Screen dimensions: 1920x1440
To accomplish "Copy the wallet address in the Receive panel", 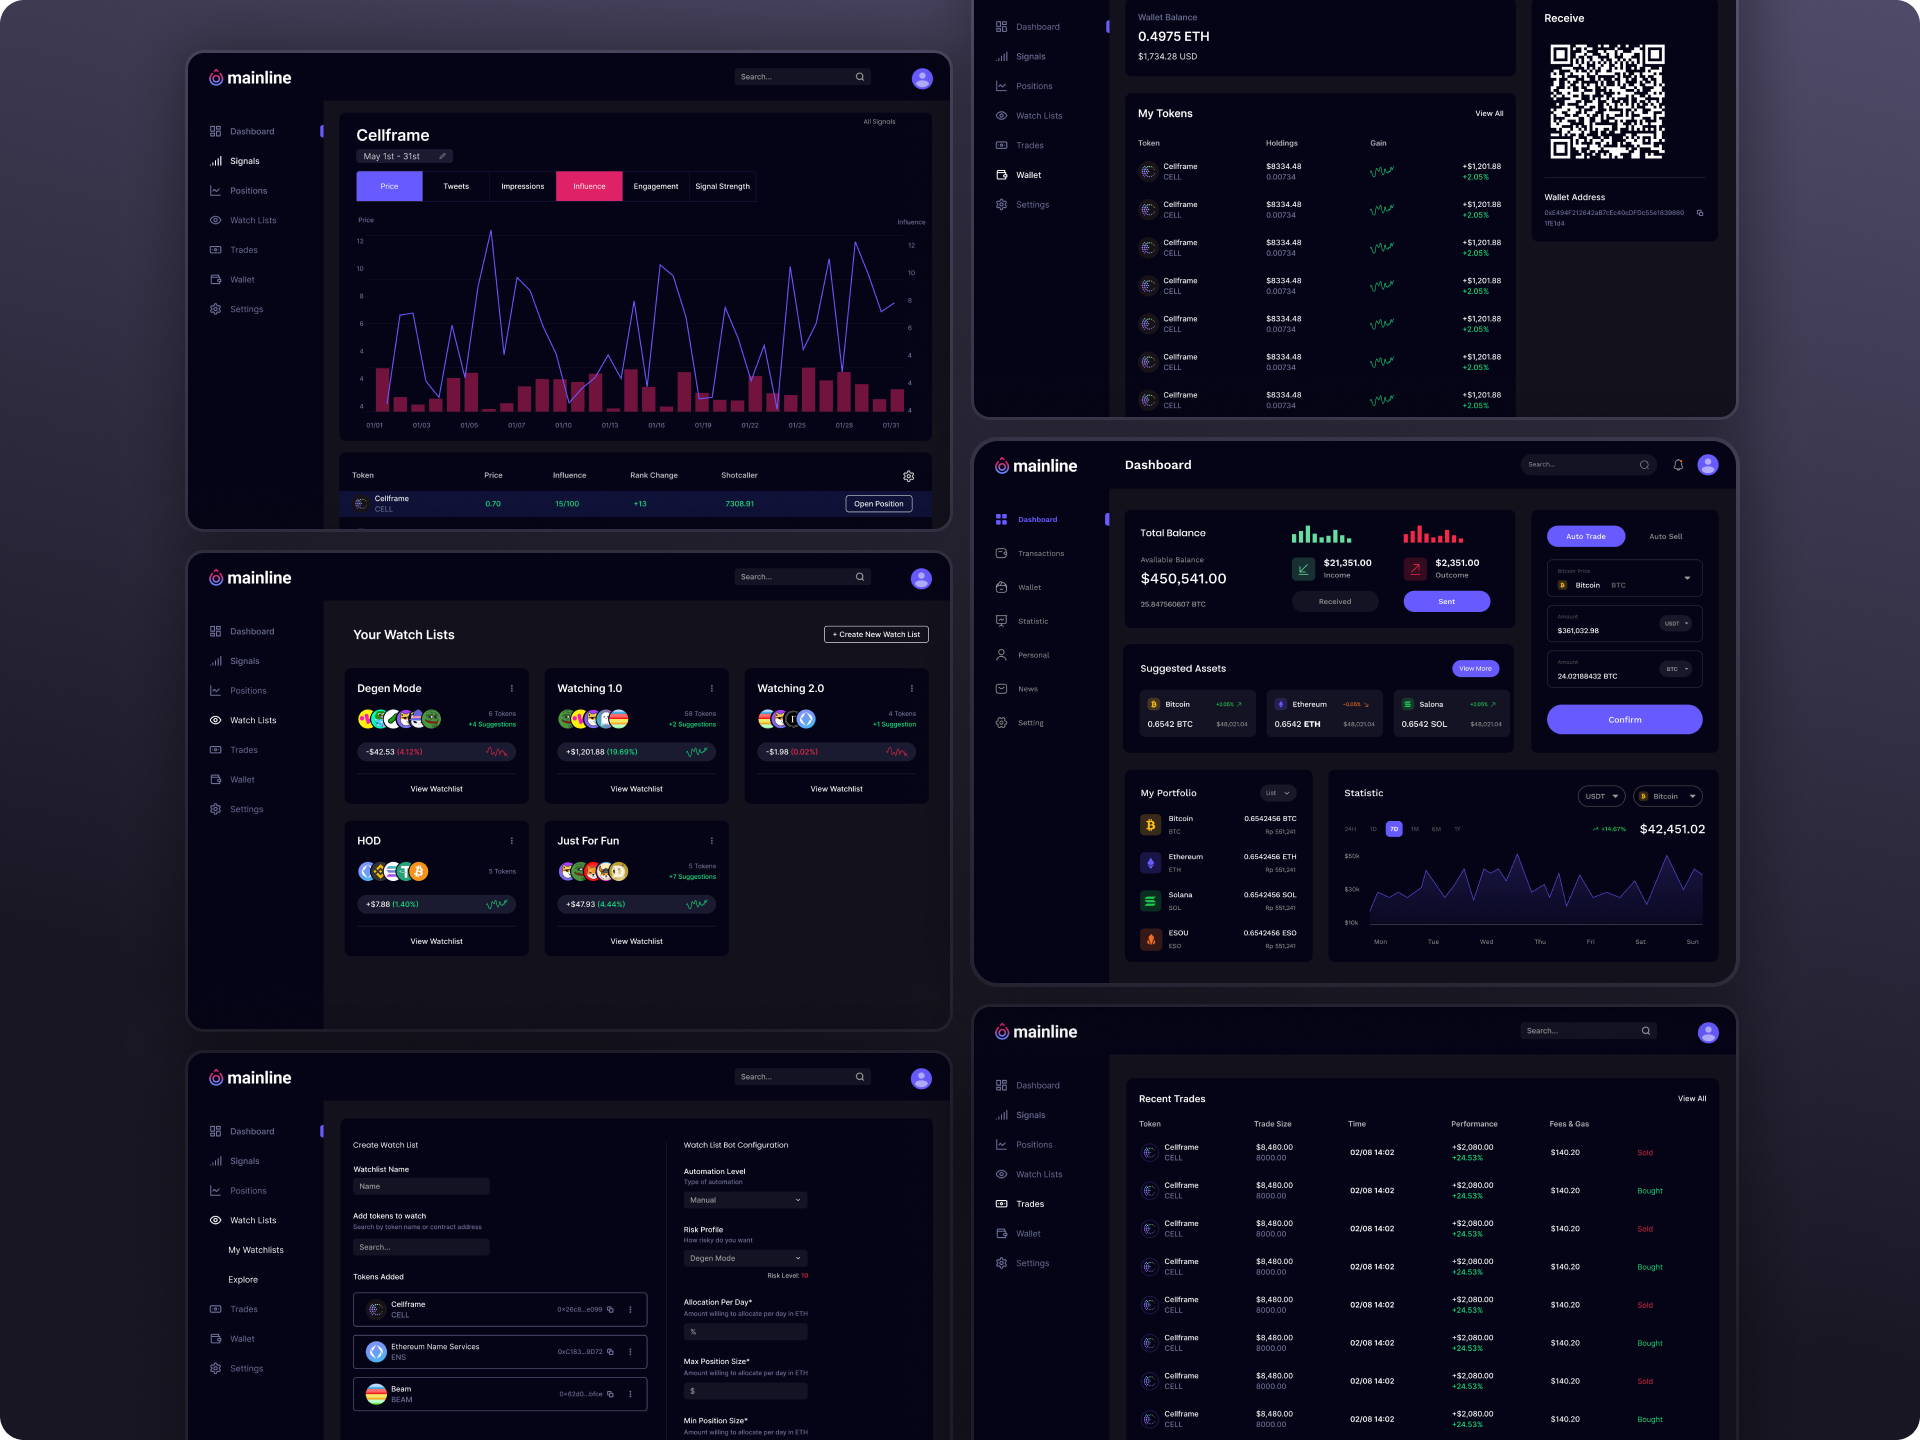I will click(1700, 213).
